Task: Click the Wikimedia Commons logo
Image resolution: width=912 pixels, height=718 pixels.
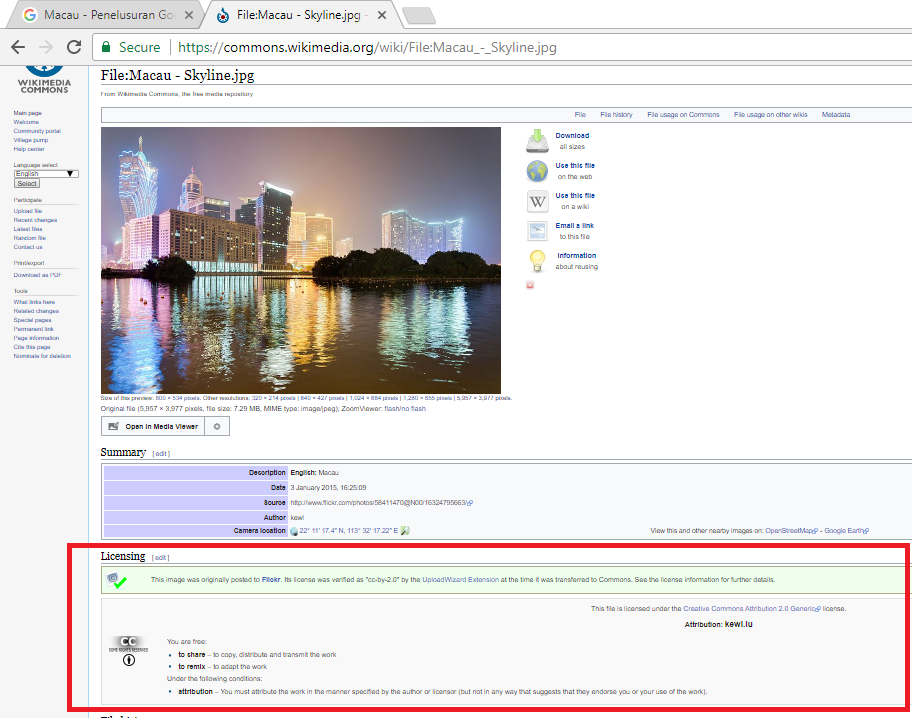Action: 44,74
